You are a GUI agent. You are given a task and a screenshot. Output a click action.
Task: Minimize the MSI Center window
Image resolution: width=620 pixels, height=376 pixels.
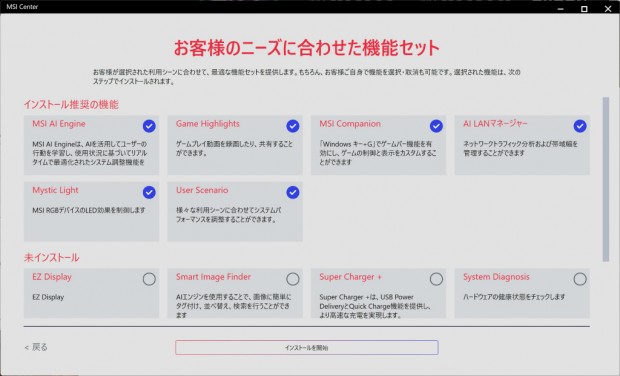click(560, 8)
